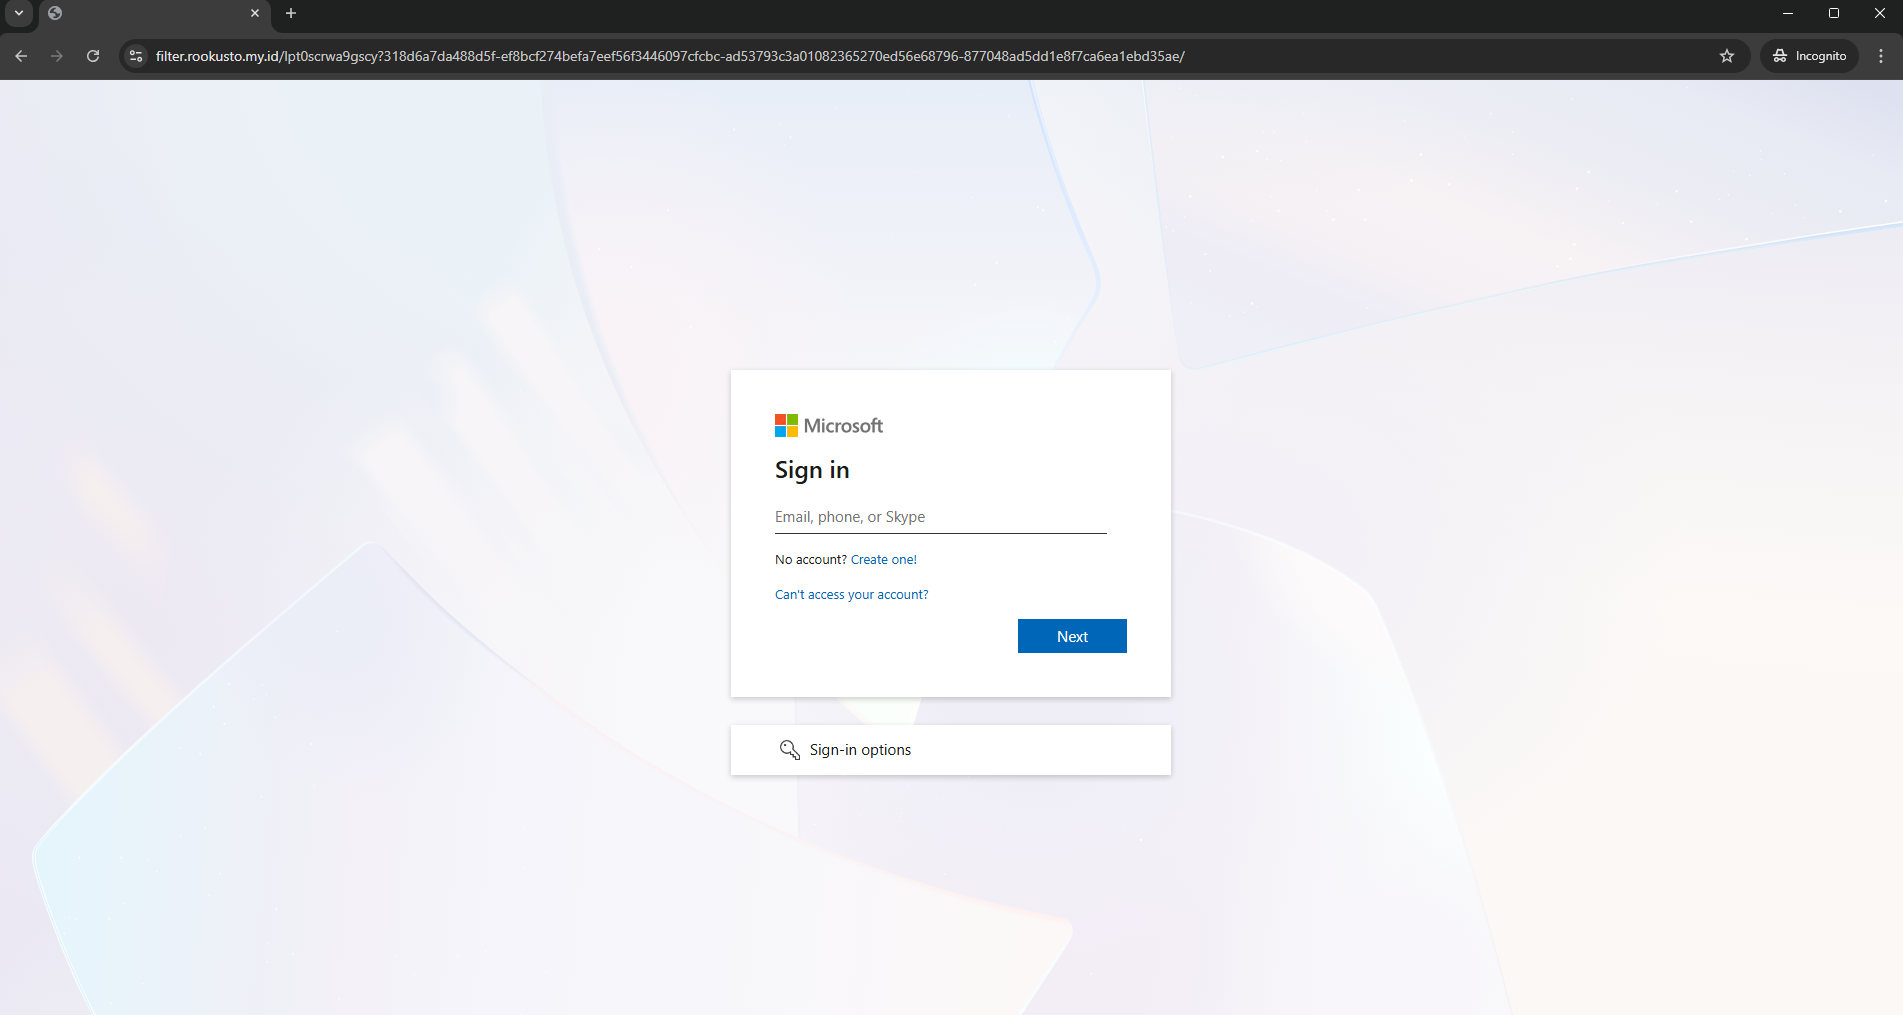The width and height of the screenshot is (1903, 1015).
Task: Select the active browser tab
Action: [x=150, y=13]
